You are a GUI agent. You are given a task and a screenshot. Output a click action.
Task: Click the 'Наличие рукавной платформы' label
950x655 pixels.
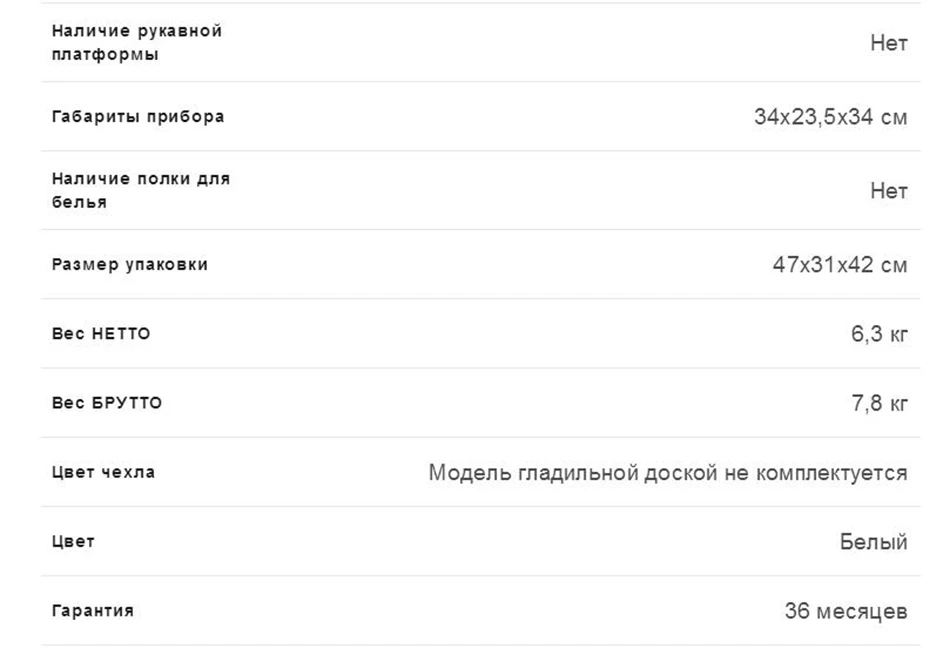coord(137,42)
